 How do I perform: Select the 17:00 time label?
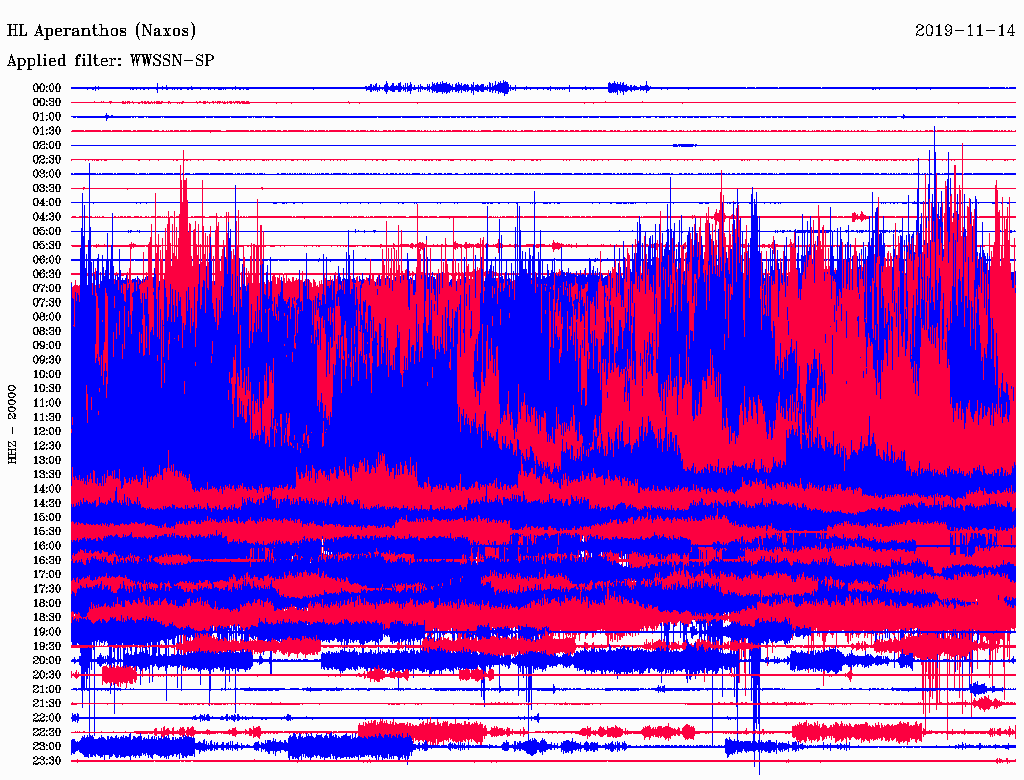pos(47,574)
